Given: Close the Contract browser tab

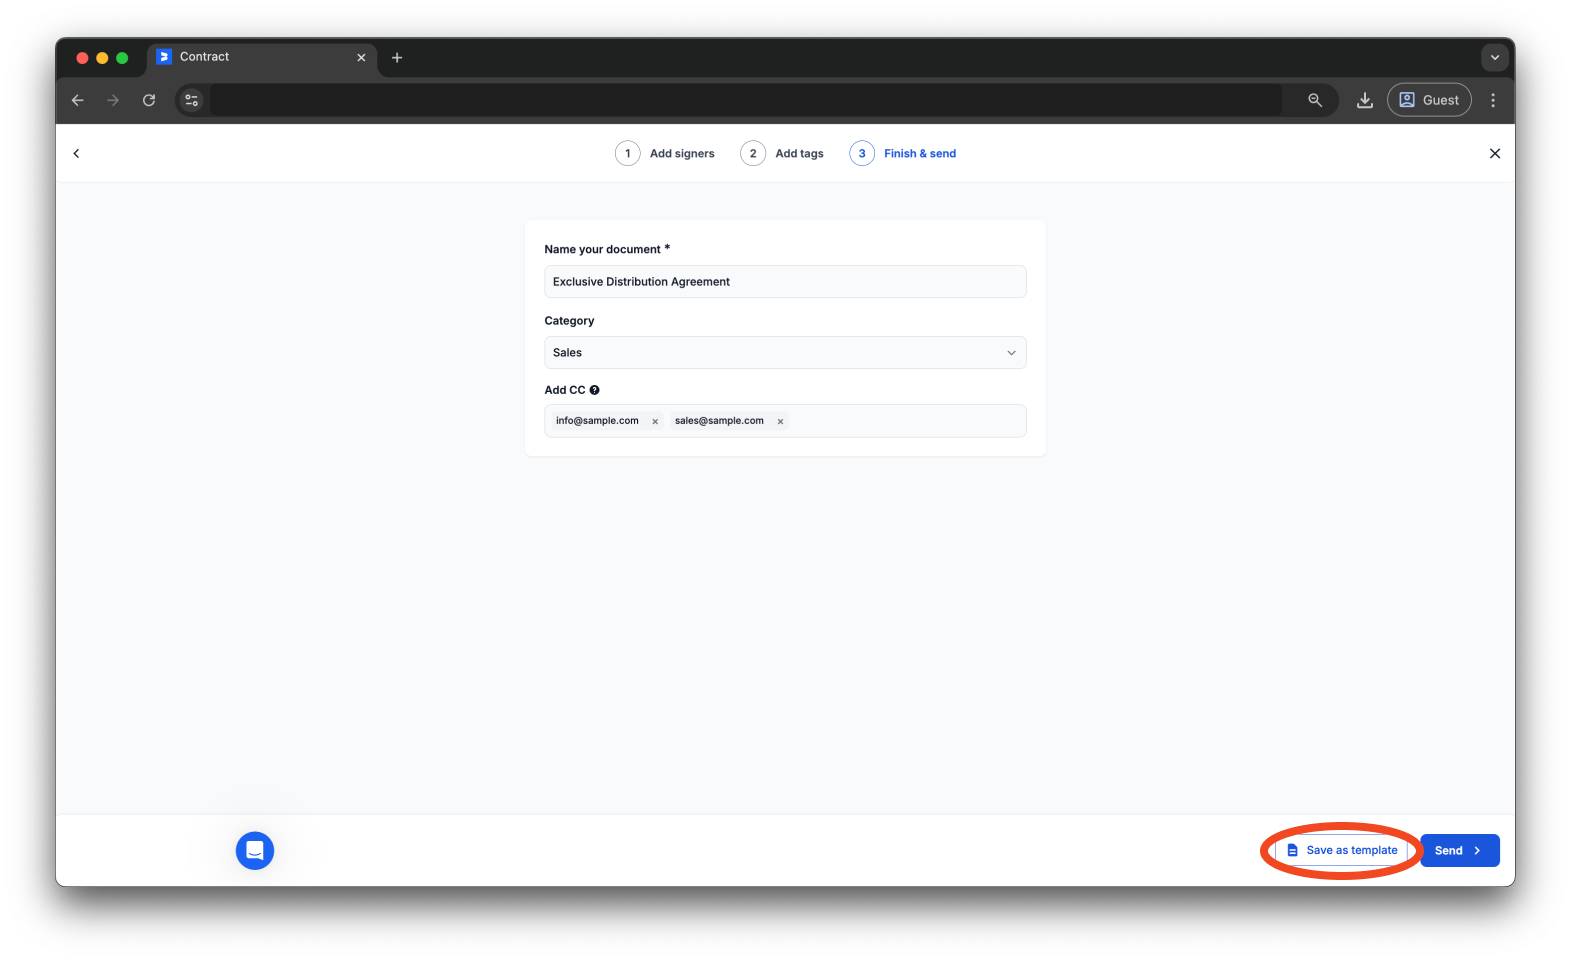Looking at the screenshot, I should point(361,58).
